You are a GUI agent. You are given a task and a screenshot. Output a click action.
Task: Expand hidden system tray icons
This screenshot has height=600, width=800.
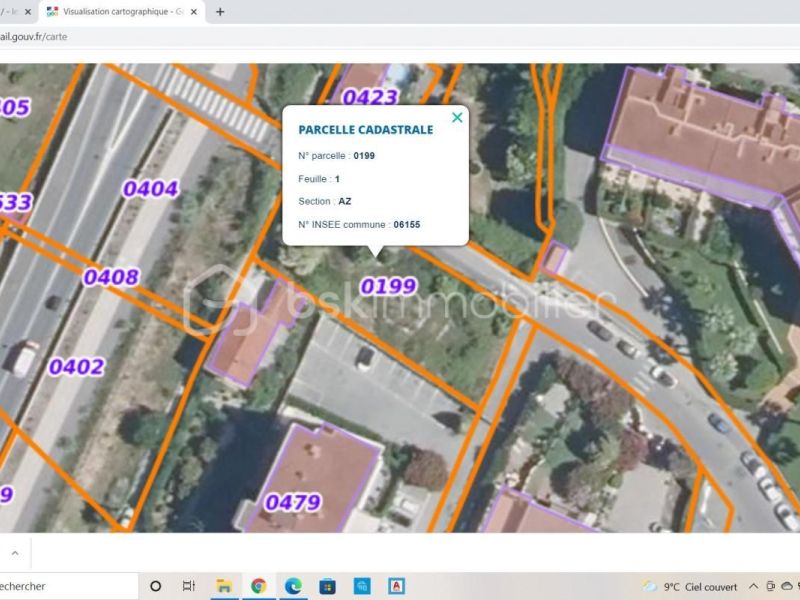click(753, 586)
